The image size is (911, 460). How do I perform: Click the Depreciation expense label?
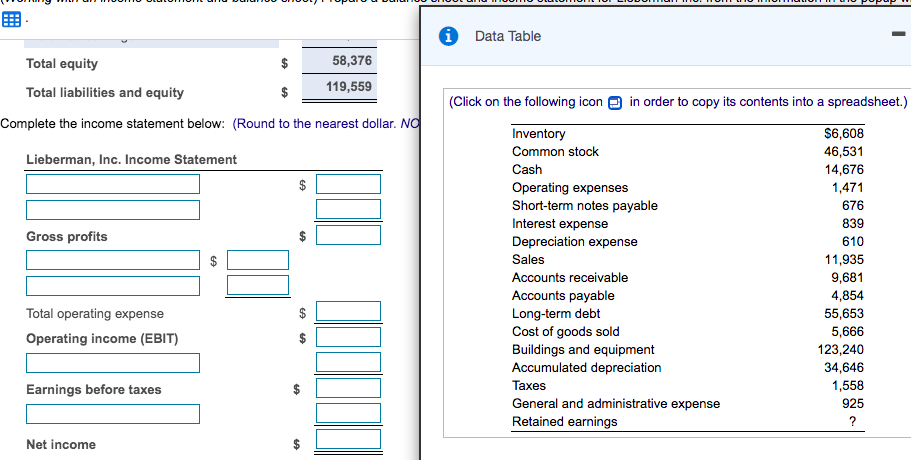tap(575, 242)
